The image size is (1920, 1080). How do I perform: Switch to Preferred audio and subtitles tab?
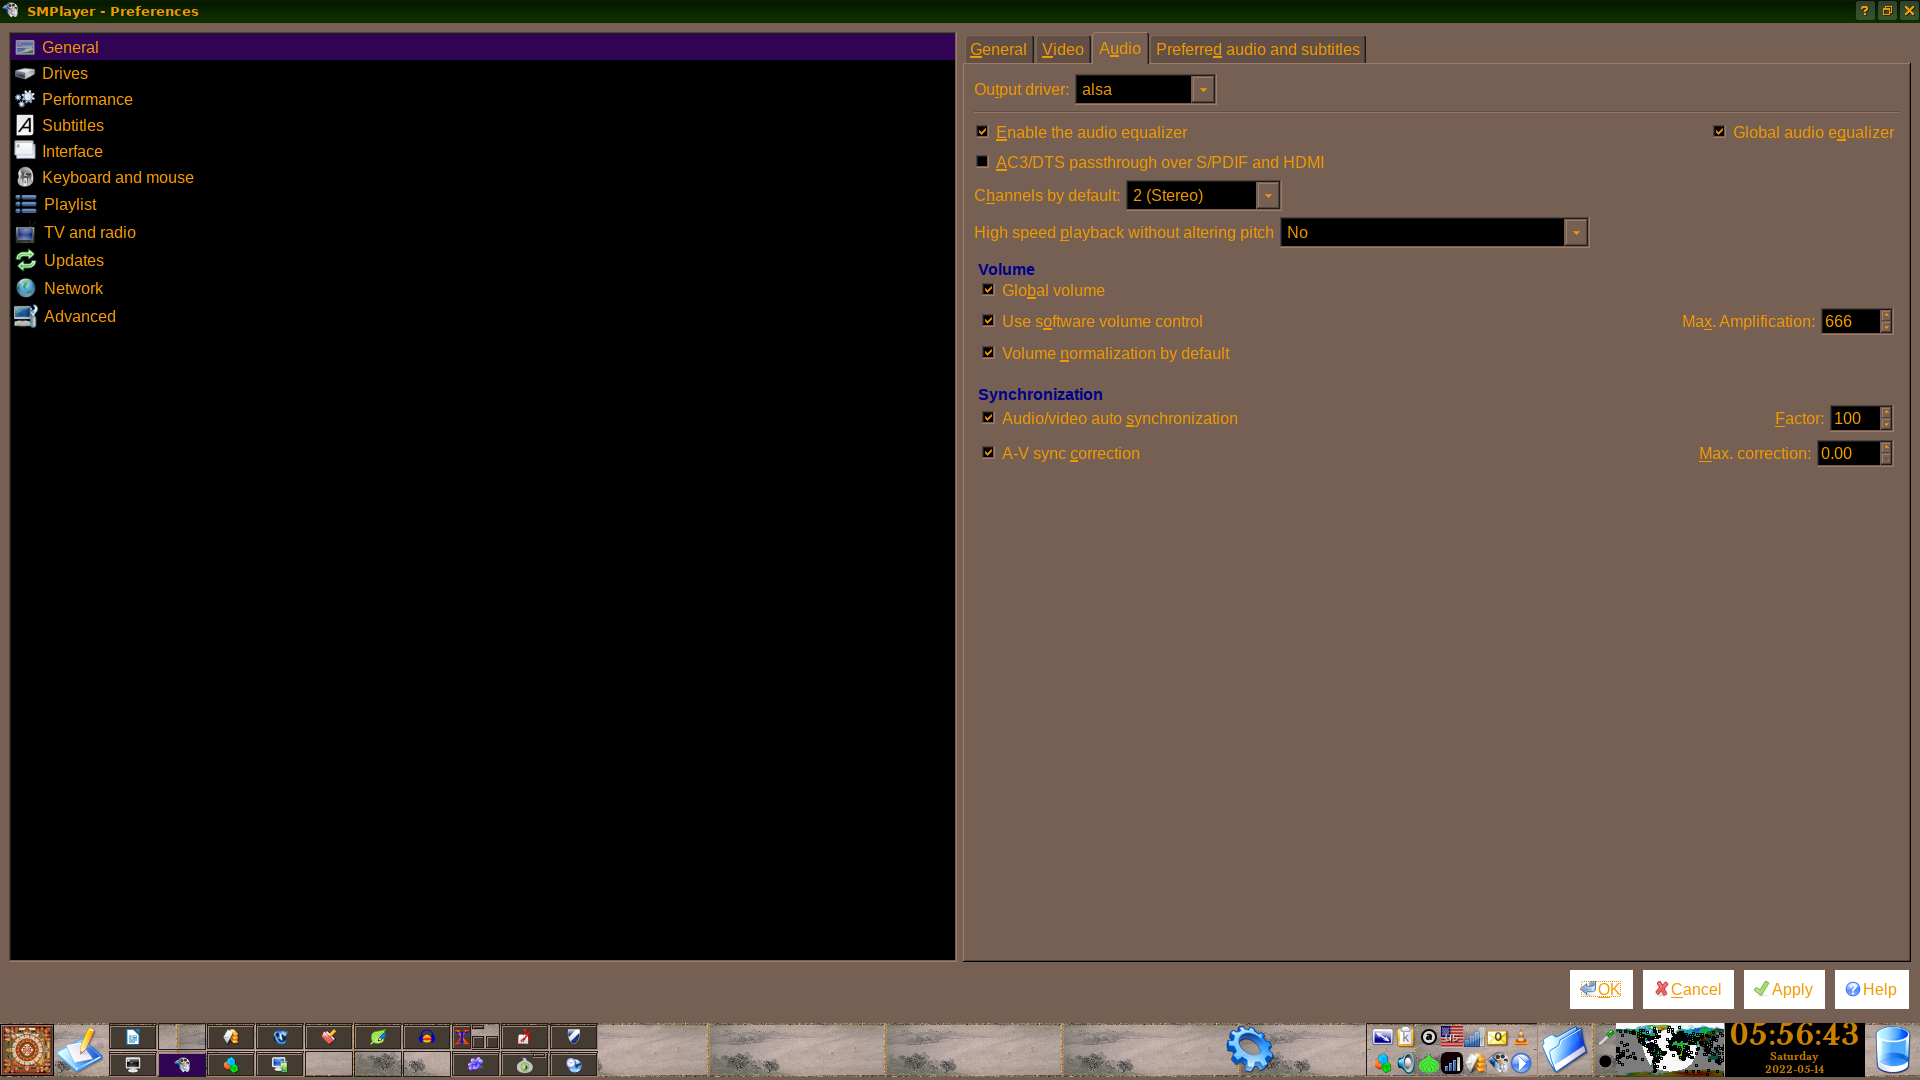tap(1257, 49)
